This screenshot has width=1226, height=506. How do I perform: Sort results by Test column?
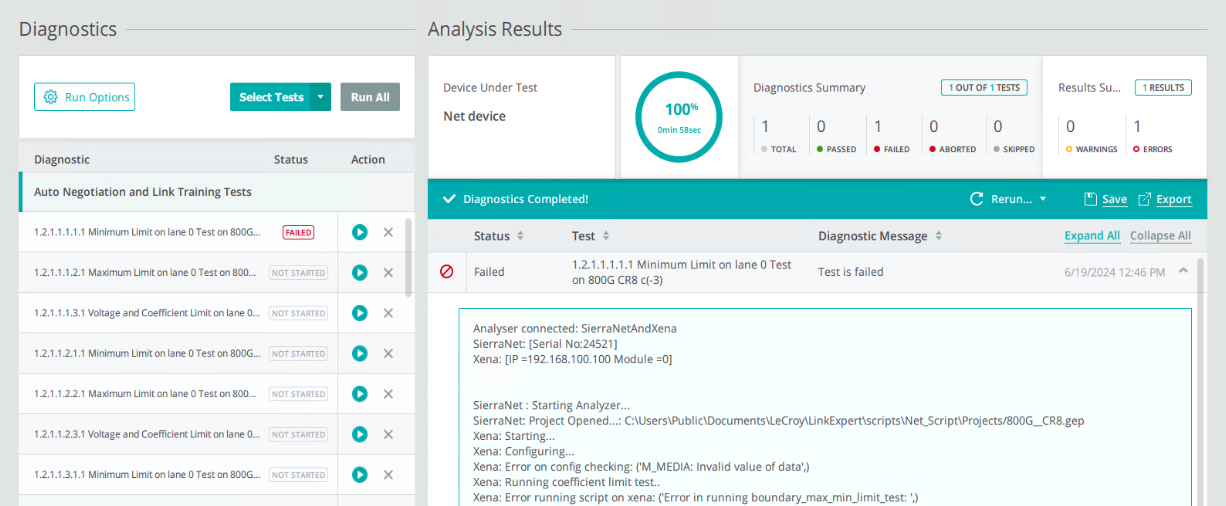point(606,236)
